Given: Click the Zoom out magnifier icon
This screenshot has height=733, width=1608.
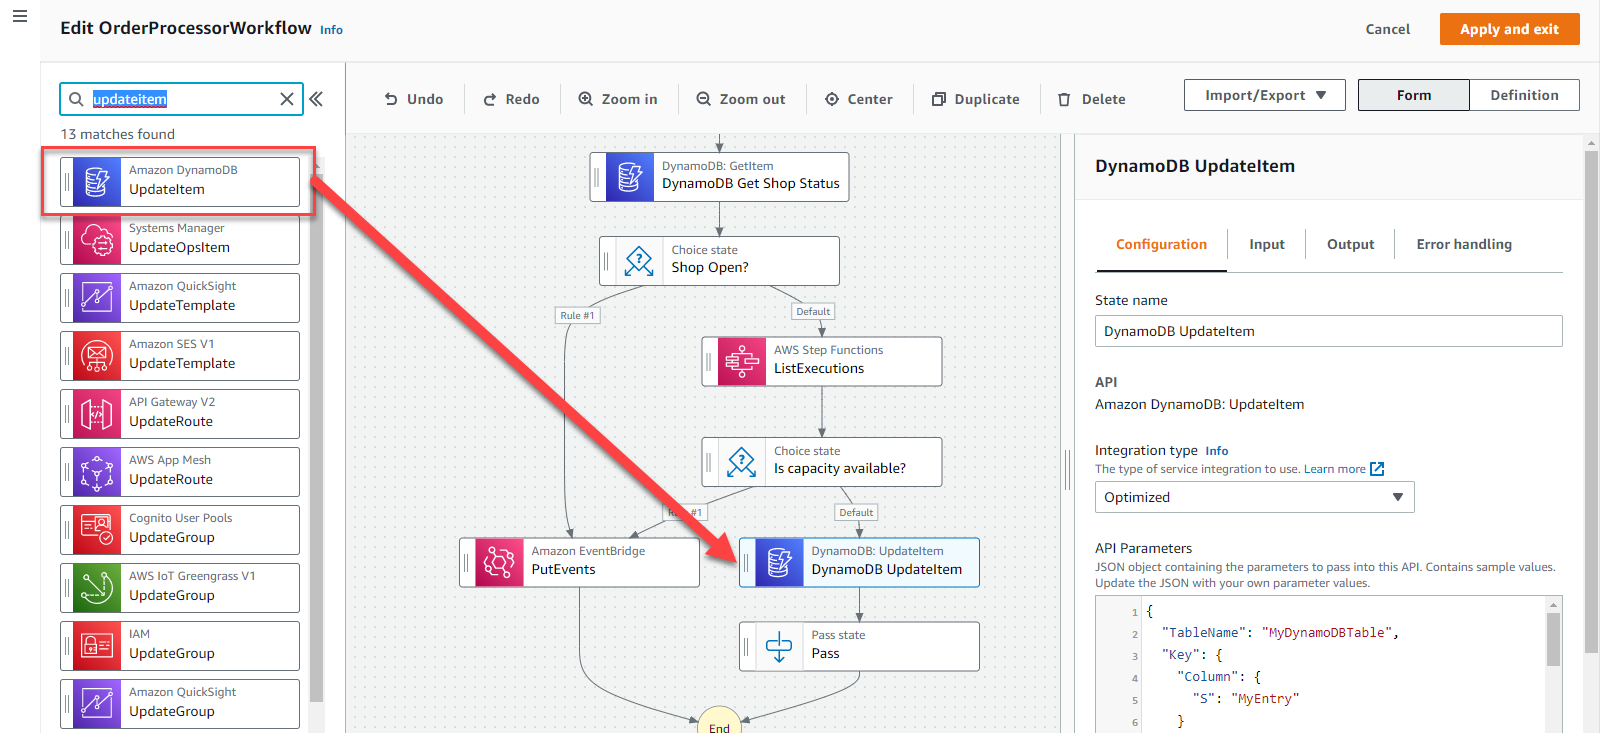Looking at the screenshot, I should point(704,99).
